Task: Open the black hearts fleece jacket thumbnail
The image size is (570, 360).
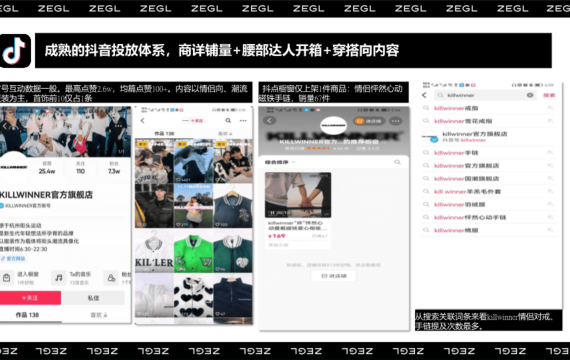Action: pos(193,295)
